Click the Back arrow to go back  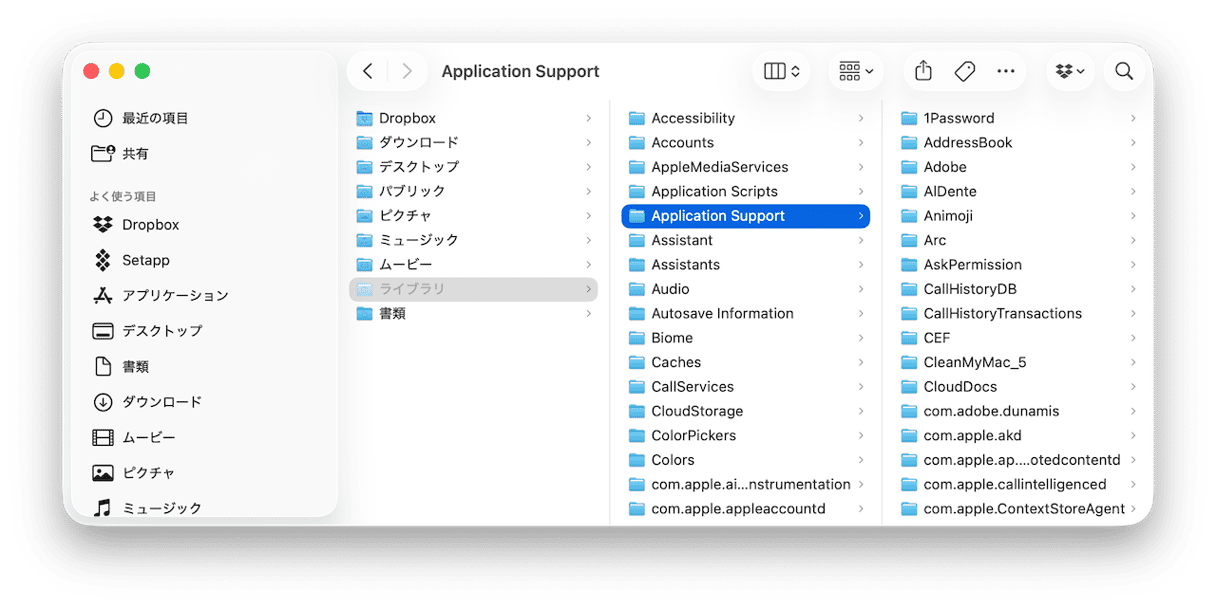point(366,70)
